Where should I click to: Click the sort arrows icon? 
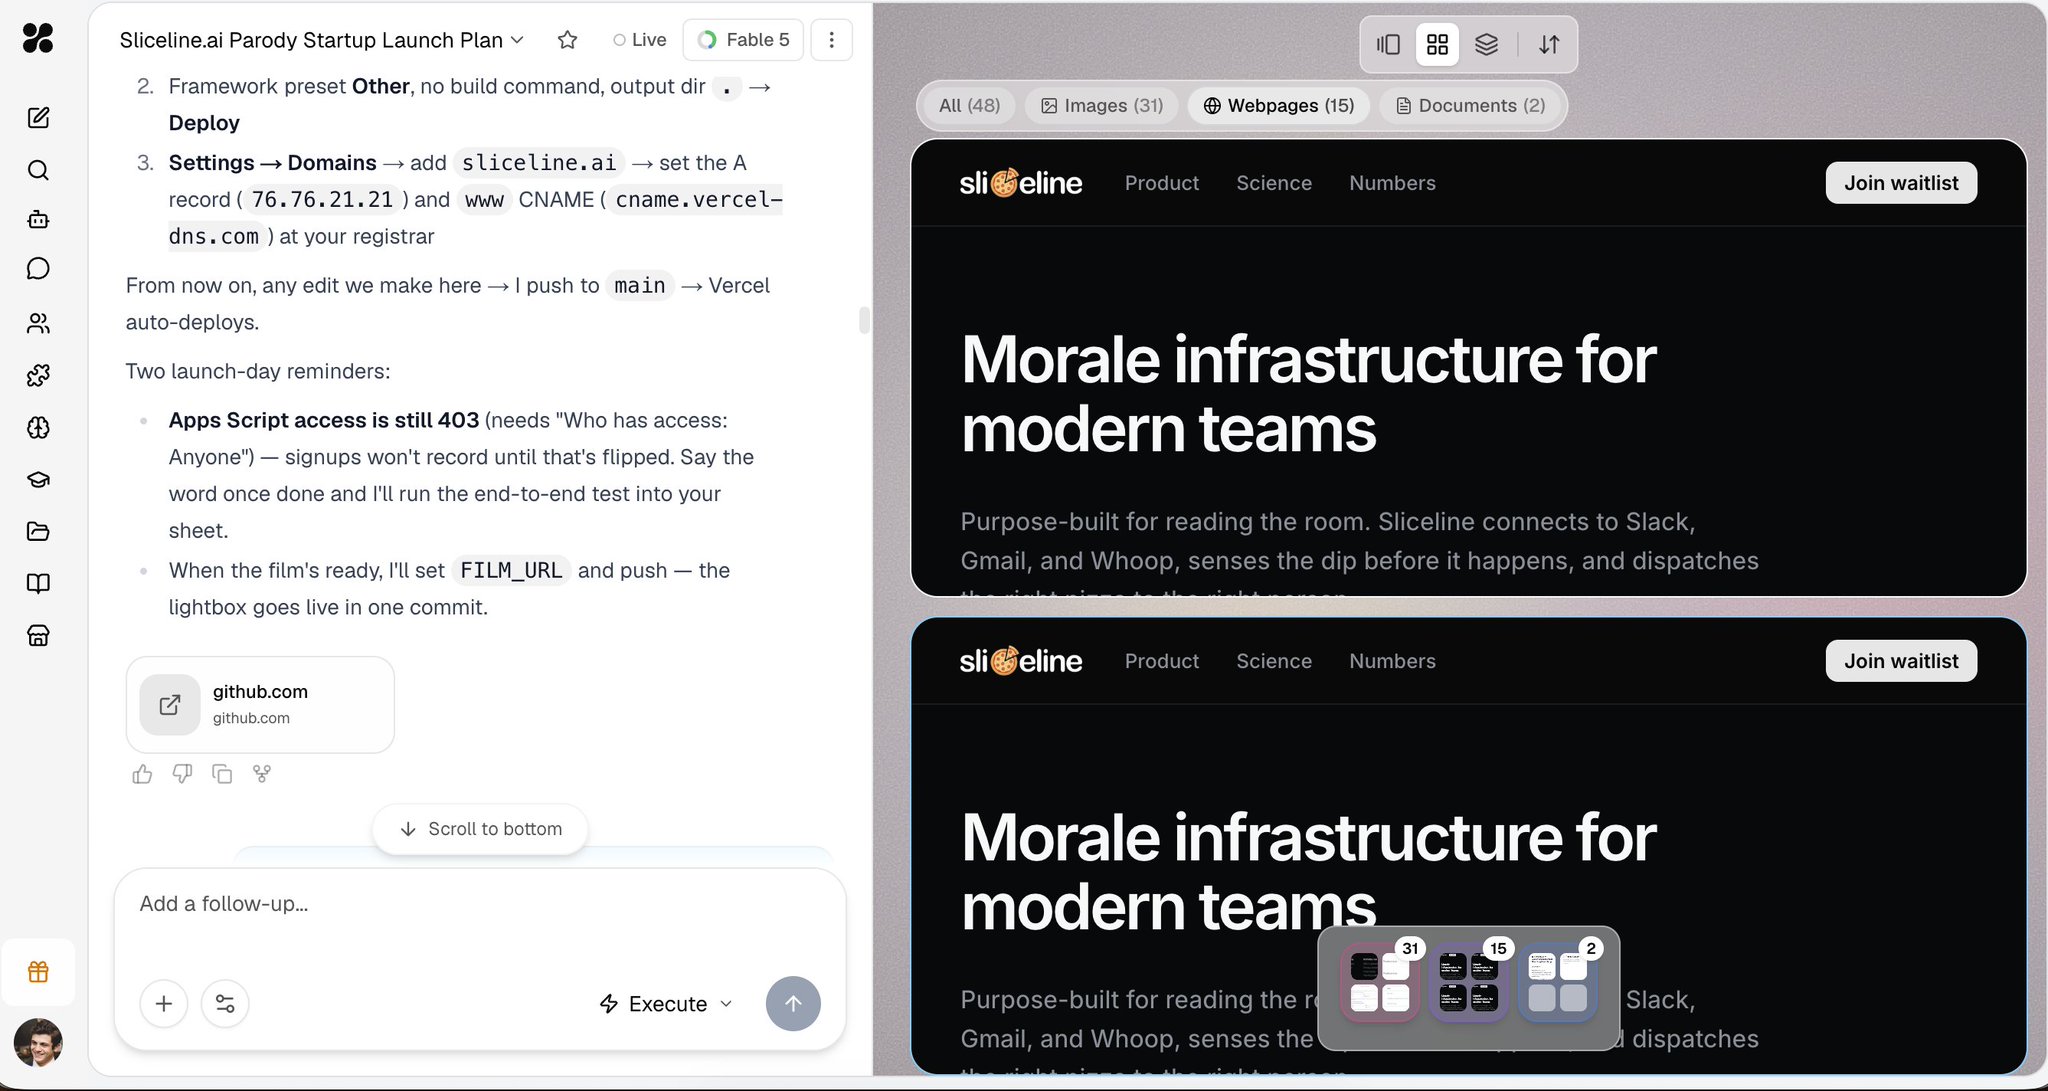click(x=1549, y=44)
